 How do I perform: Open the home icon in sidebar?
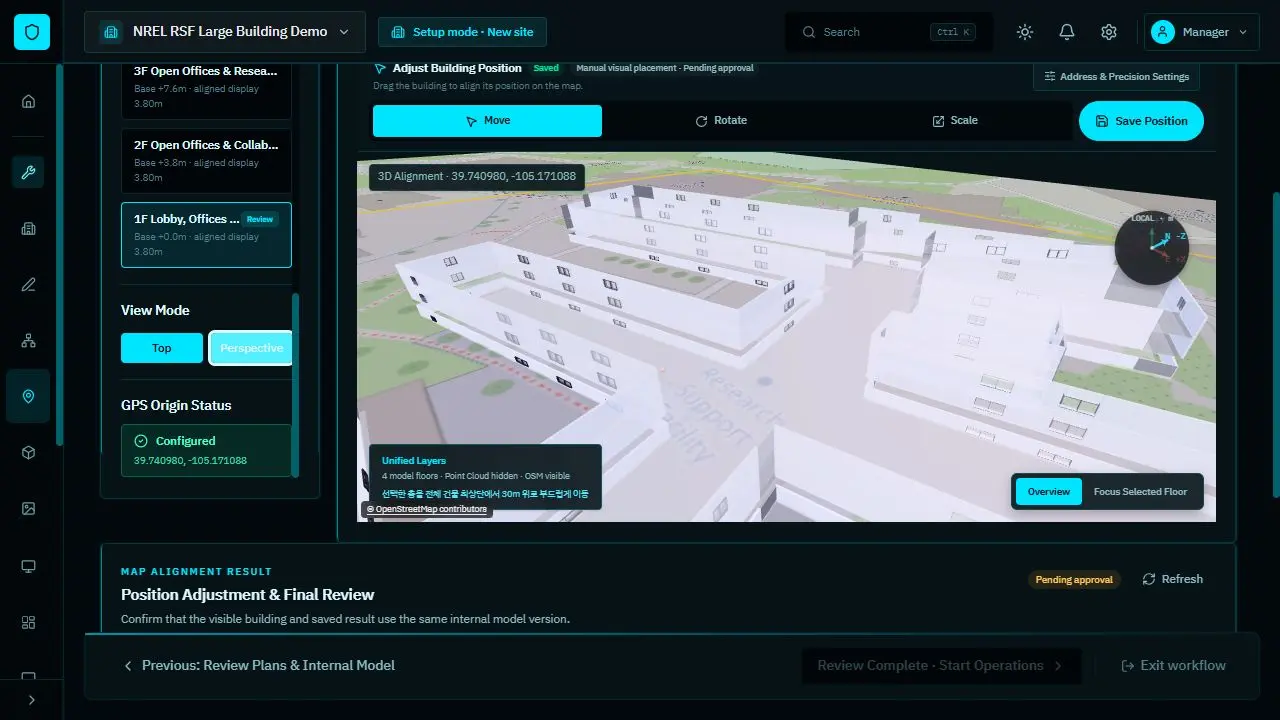click(28, 100)
